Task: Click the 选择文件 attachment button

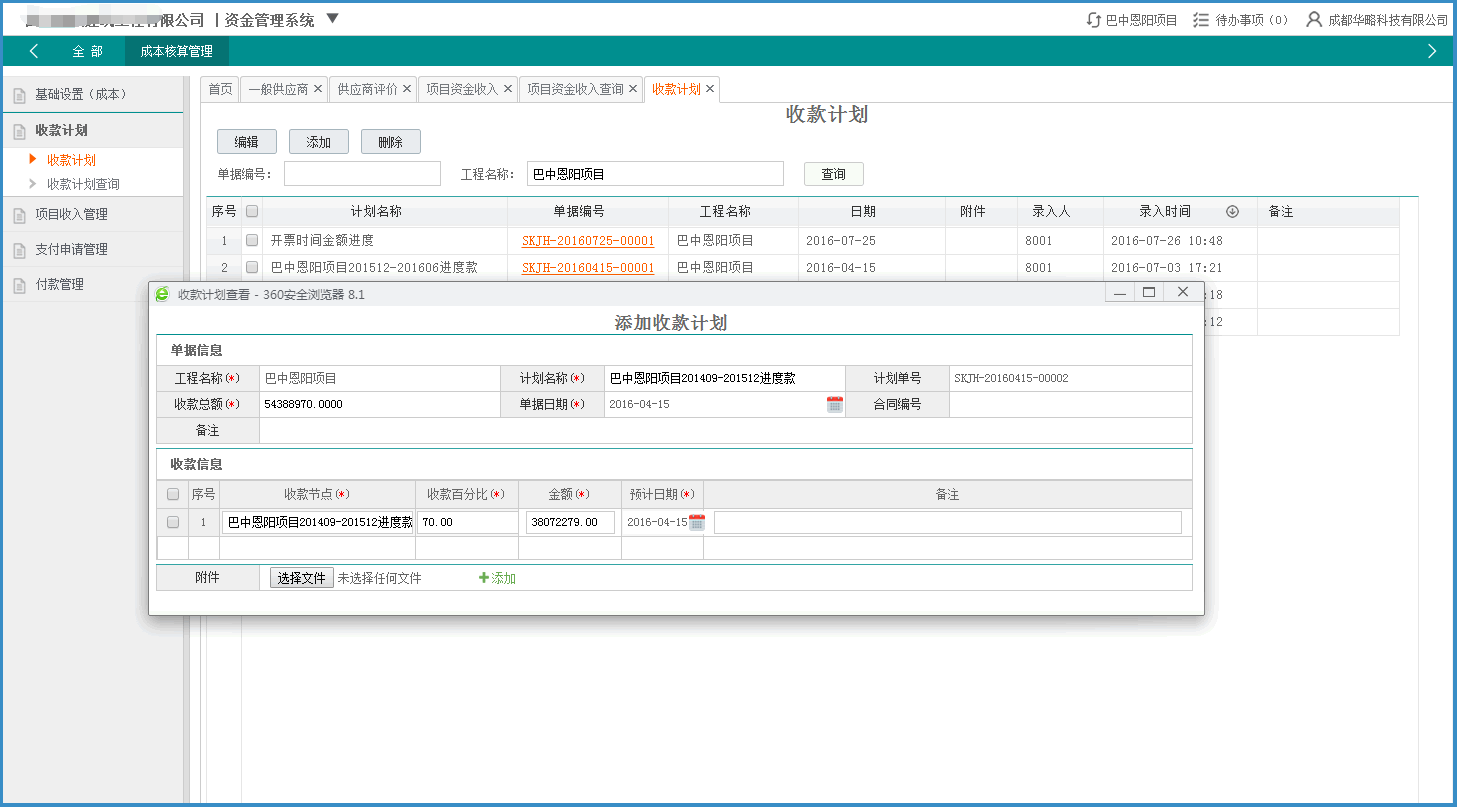Action: [301, 578]
